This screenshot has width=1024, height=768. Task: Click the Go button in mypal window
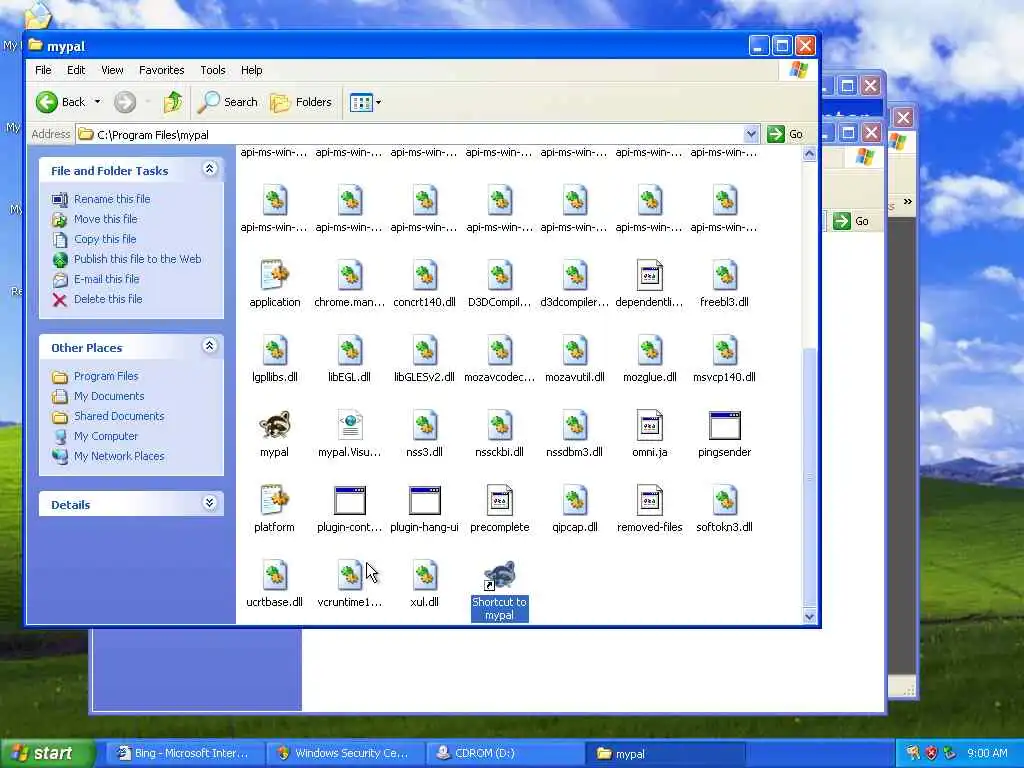pos(787,134)
